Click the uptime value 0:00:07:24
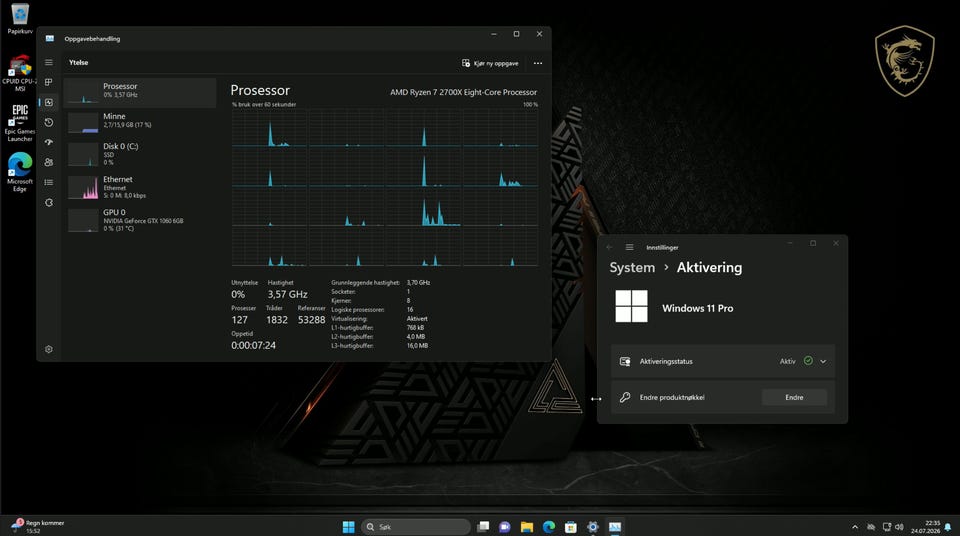 [x=253, y=345]
